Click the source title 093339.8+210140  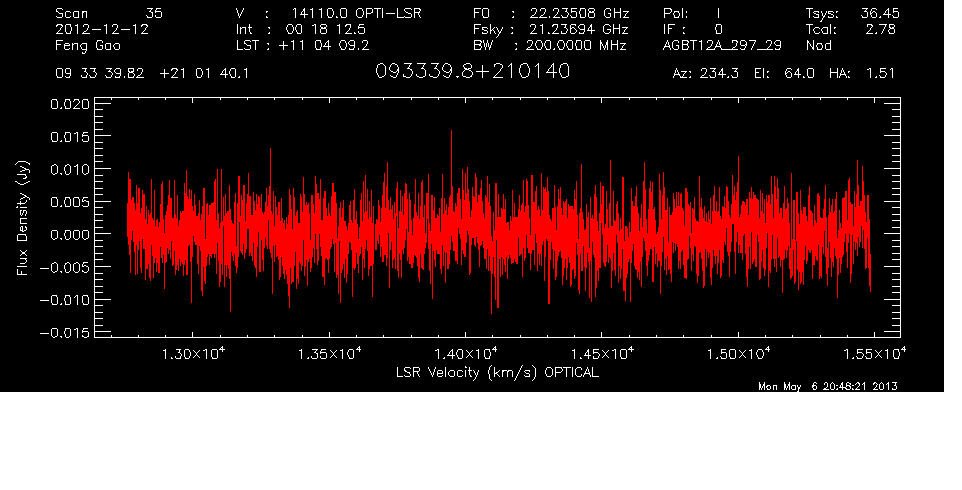click(472, 71)
